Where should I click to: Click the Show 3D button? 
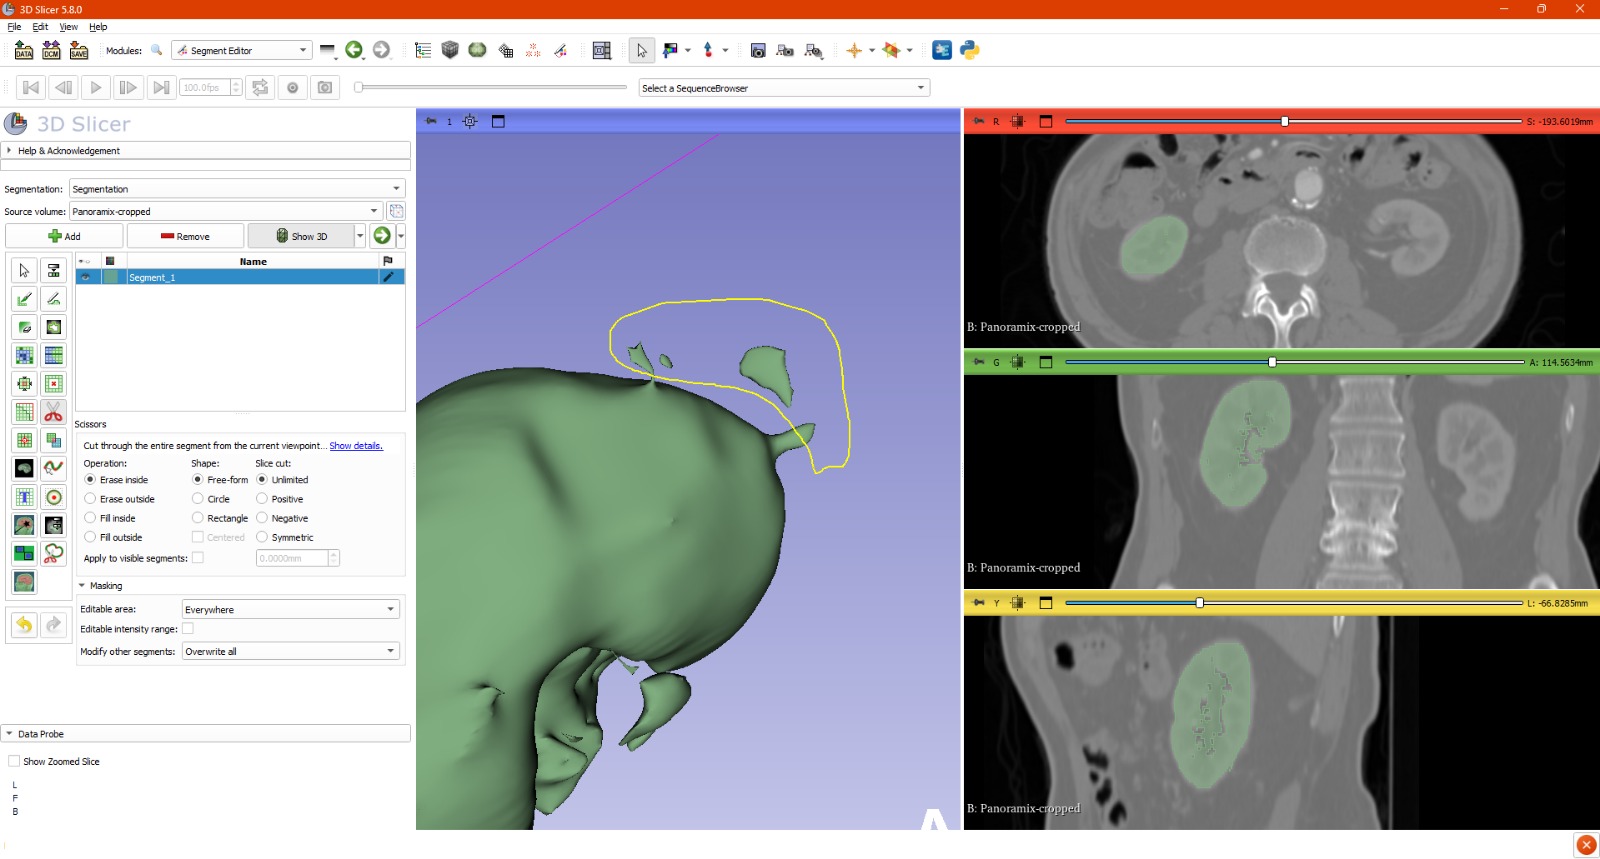[x=302, y=236]
